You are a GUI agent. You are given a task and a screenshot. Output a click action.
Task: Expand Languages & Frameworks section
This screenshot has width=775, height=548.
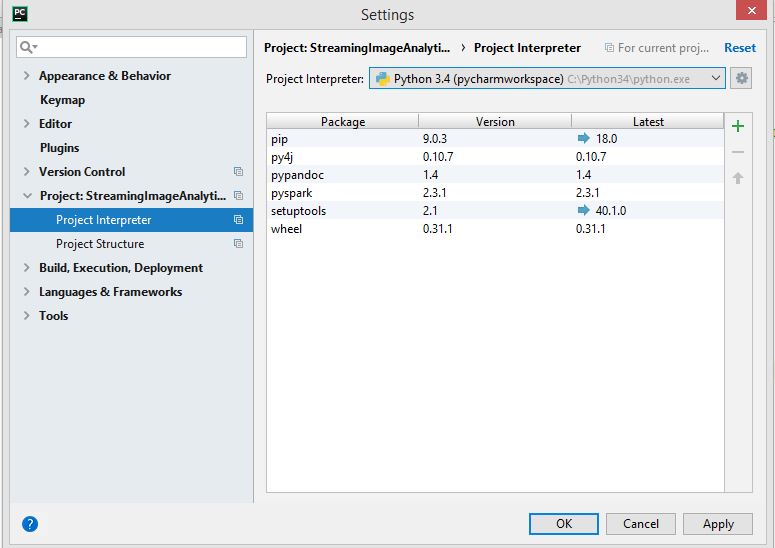pos(27,292)
